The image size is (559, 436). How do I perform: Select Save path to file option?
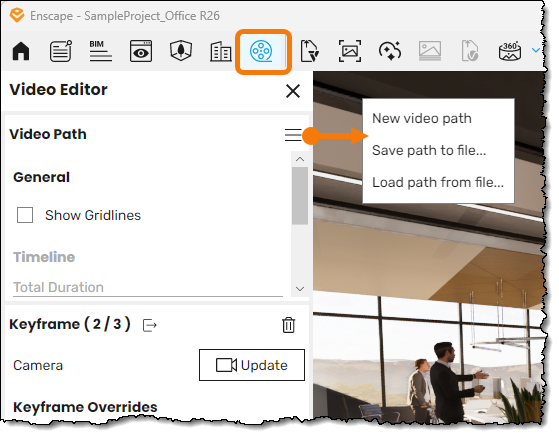[x=429, y=150]
